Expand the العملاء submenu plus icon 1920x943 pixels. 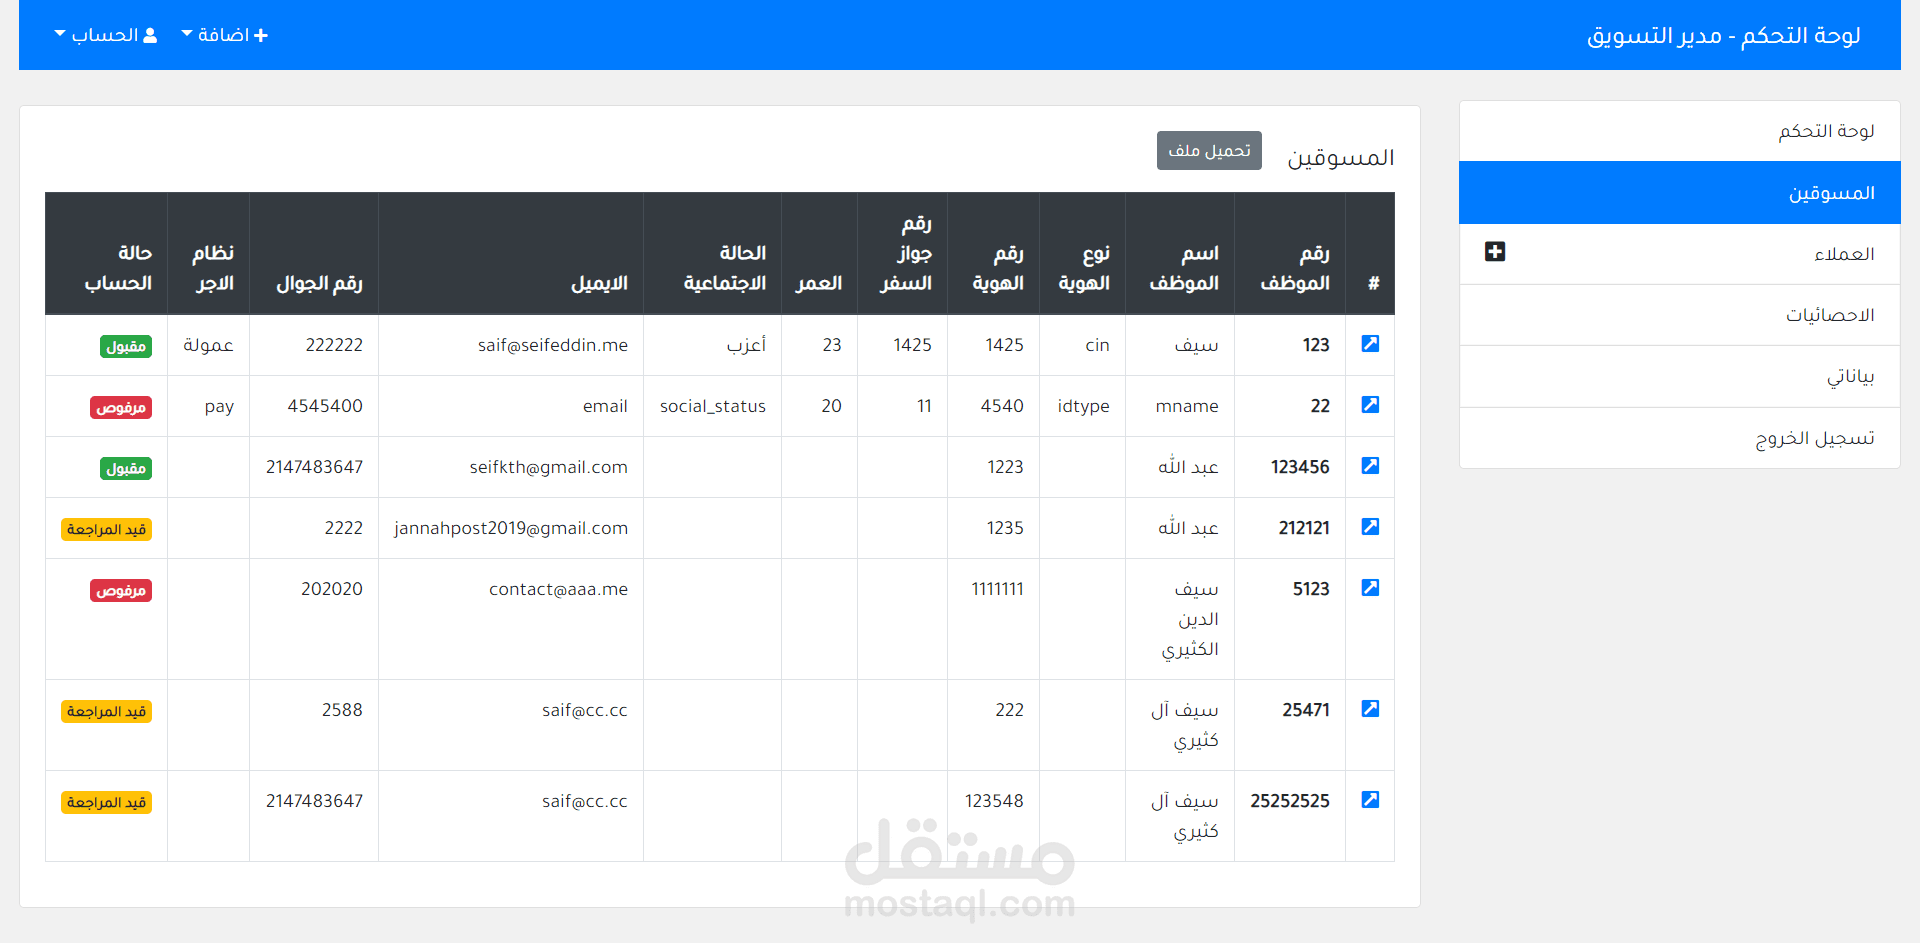pos(1495,252)
